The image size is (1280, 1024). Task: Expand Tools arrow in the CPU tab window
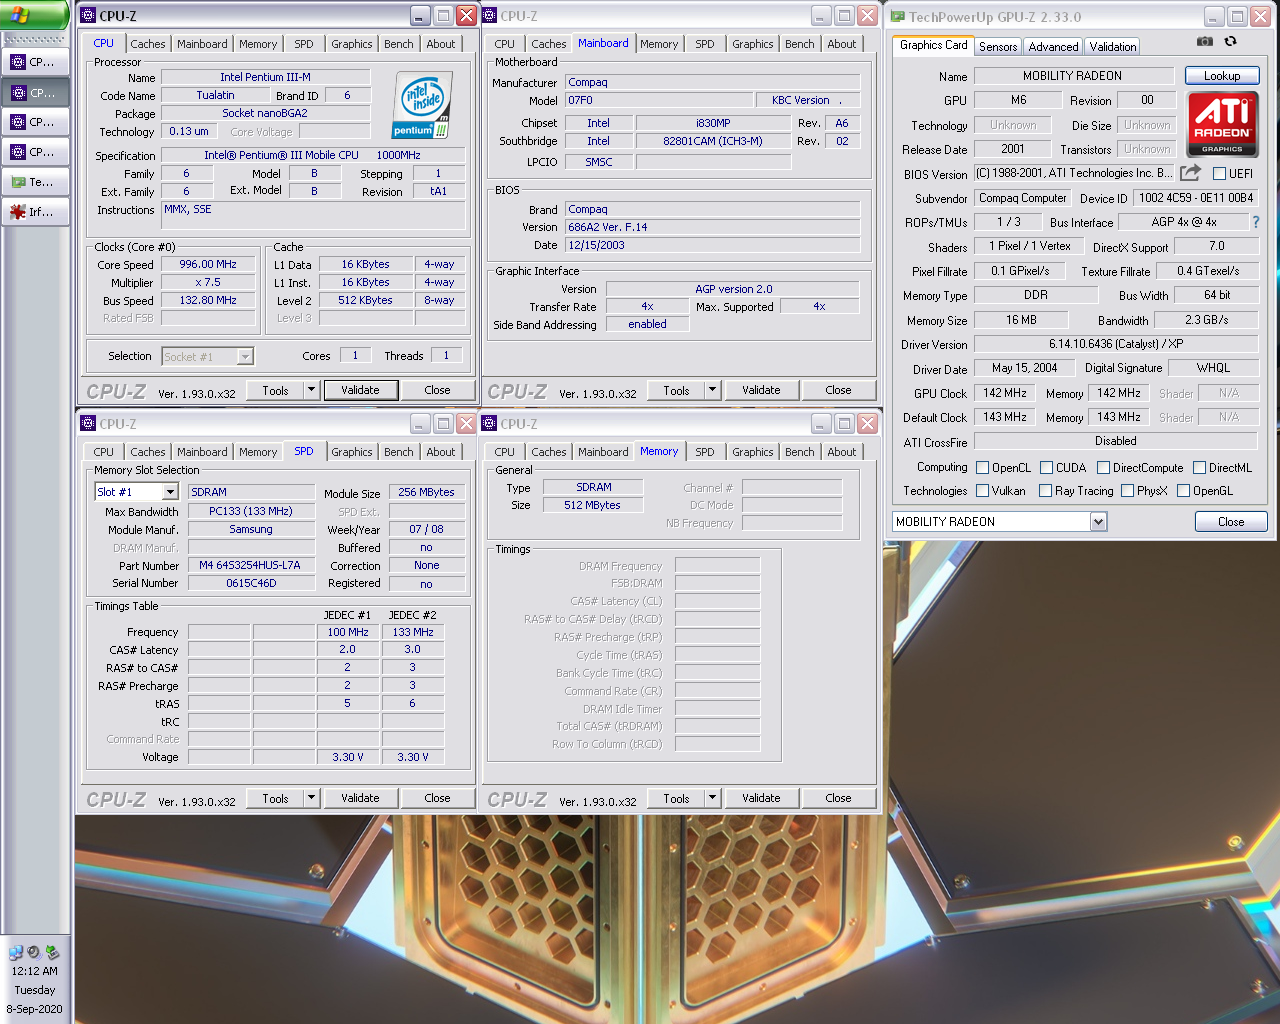coord(312,390)
